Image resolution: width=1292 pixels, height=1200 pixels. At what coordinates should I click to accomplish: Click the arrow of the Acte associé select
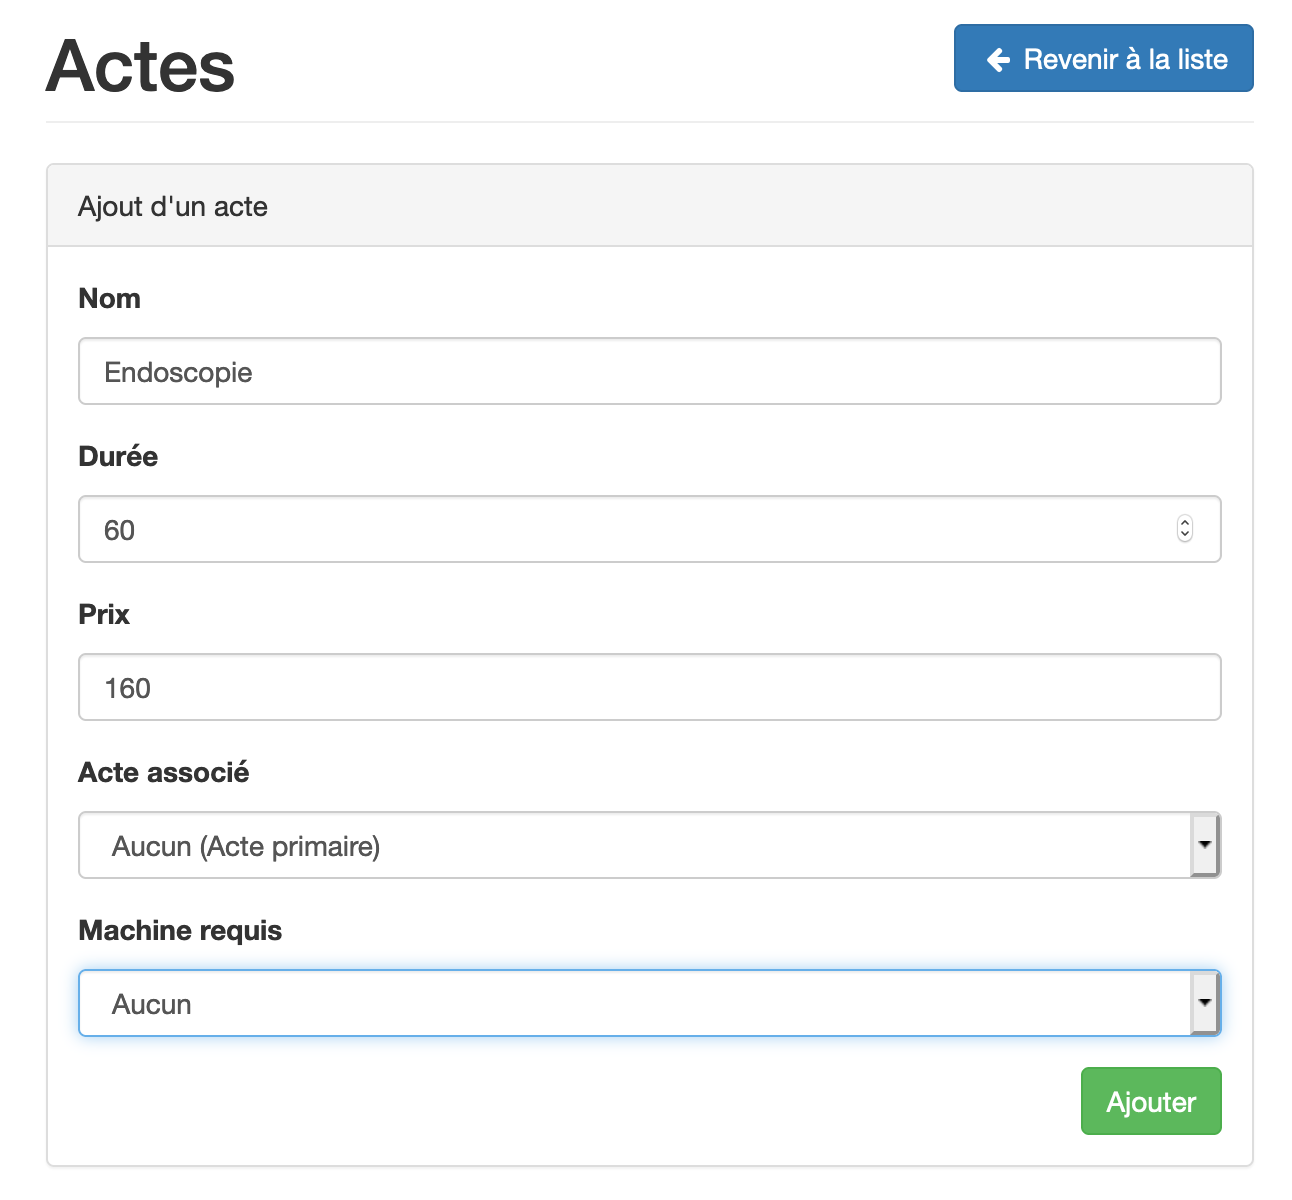1205,845
